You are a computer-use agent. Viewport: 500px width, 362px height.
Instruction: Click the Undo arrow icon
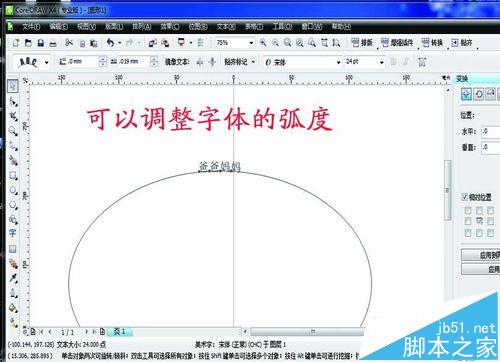[110, 42]
